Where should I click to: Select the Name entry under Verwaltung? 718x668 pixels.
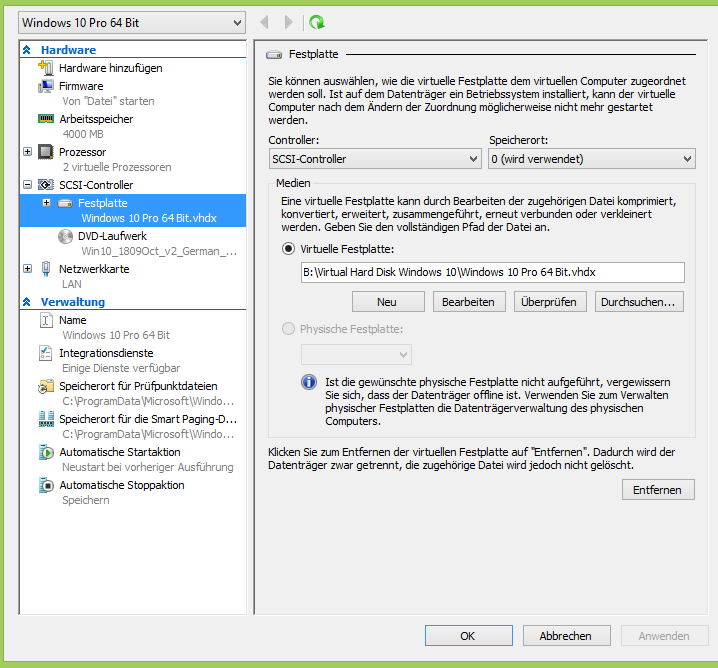(72, 320)
